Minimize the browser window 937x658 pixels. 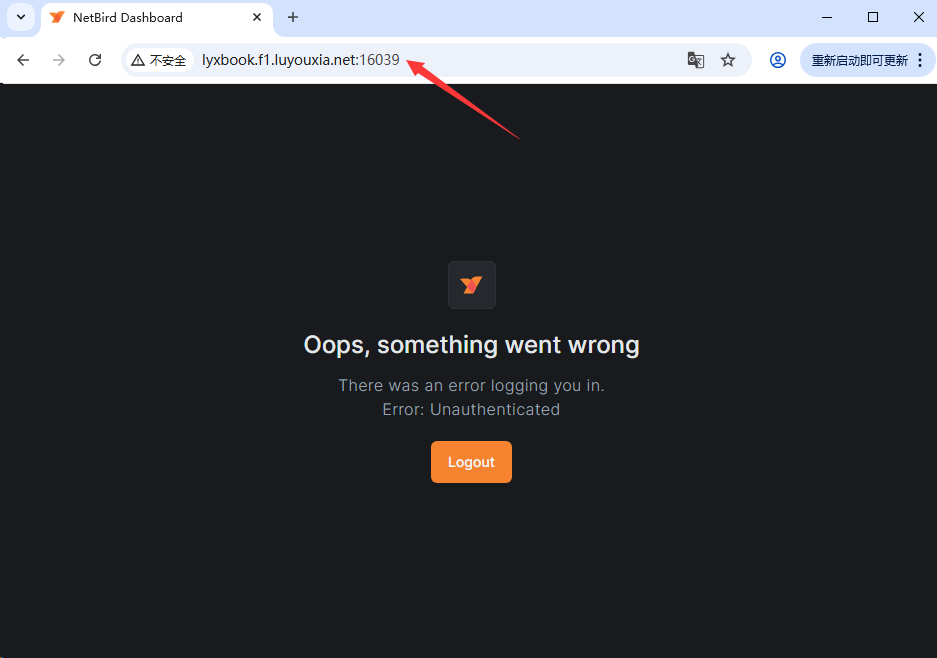827,17
